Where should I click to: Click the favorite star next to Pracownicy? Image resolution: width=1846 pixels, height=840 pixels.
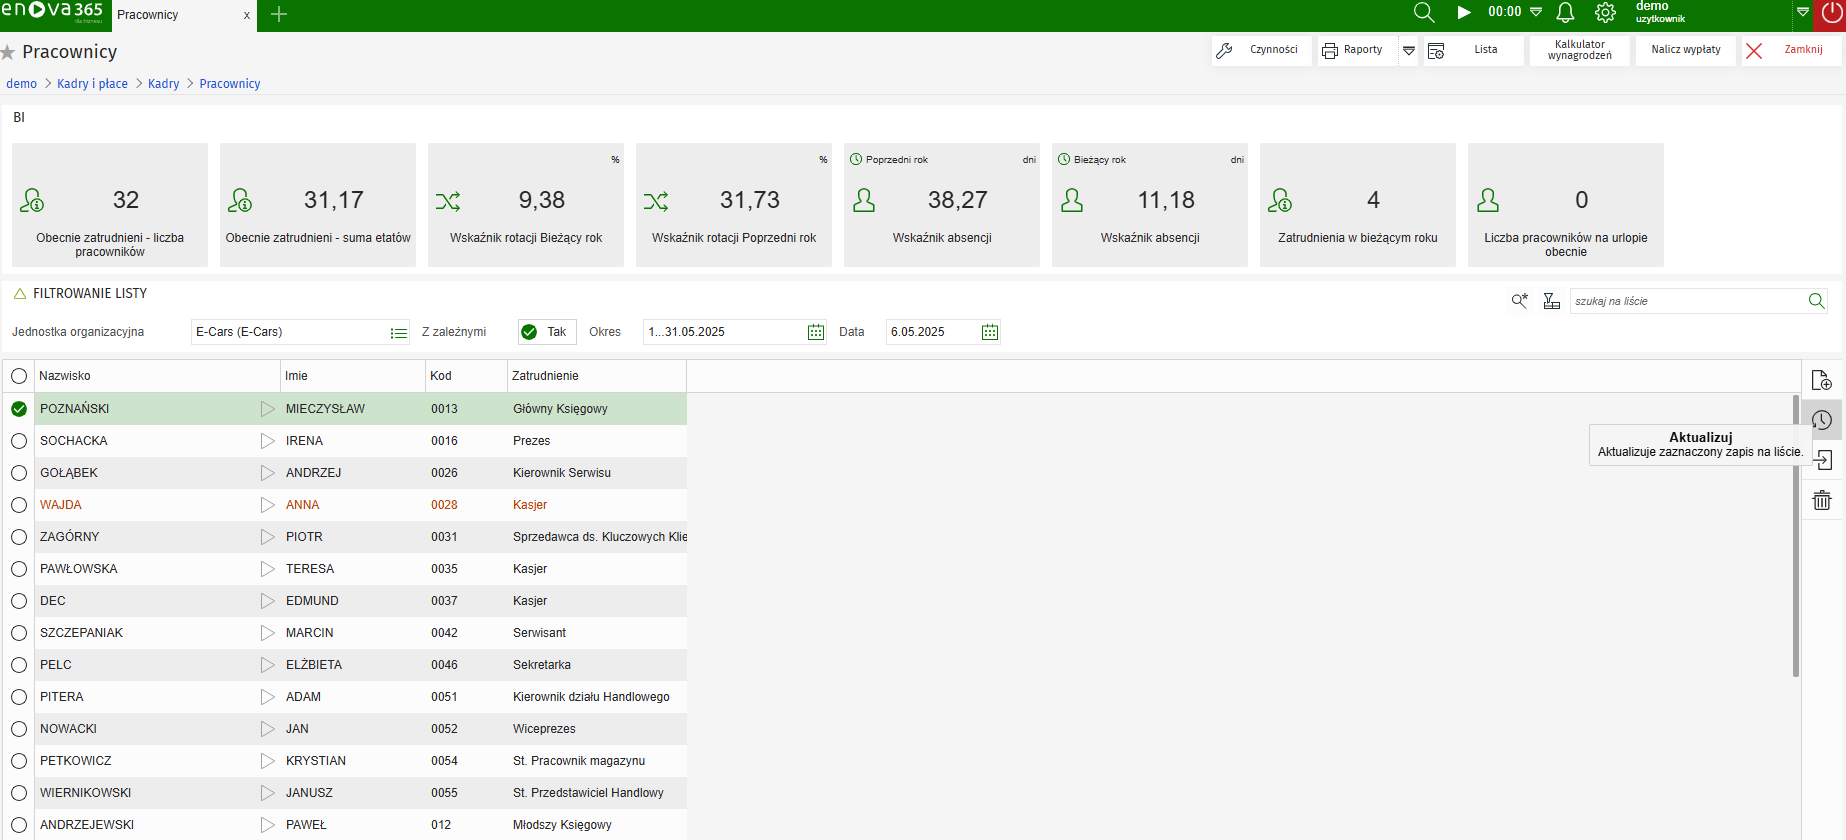coord(8,52)
